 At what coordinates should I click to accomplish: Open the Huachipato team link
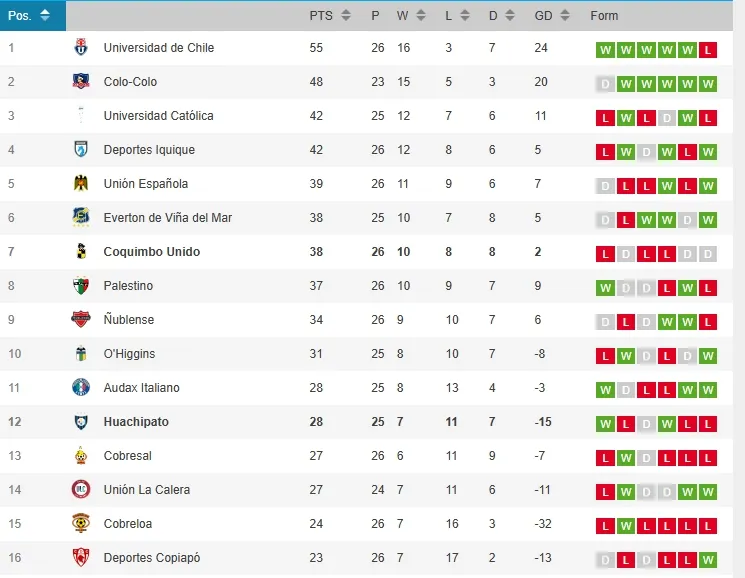(136, 422)
